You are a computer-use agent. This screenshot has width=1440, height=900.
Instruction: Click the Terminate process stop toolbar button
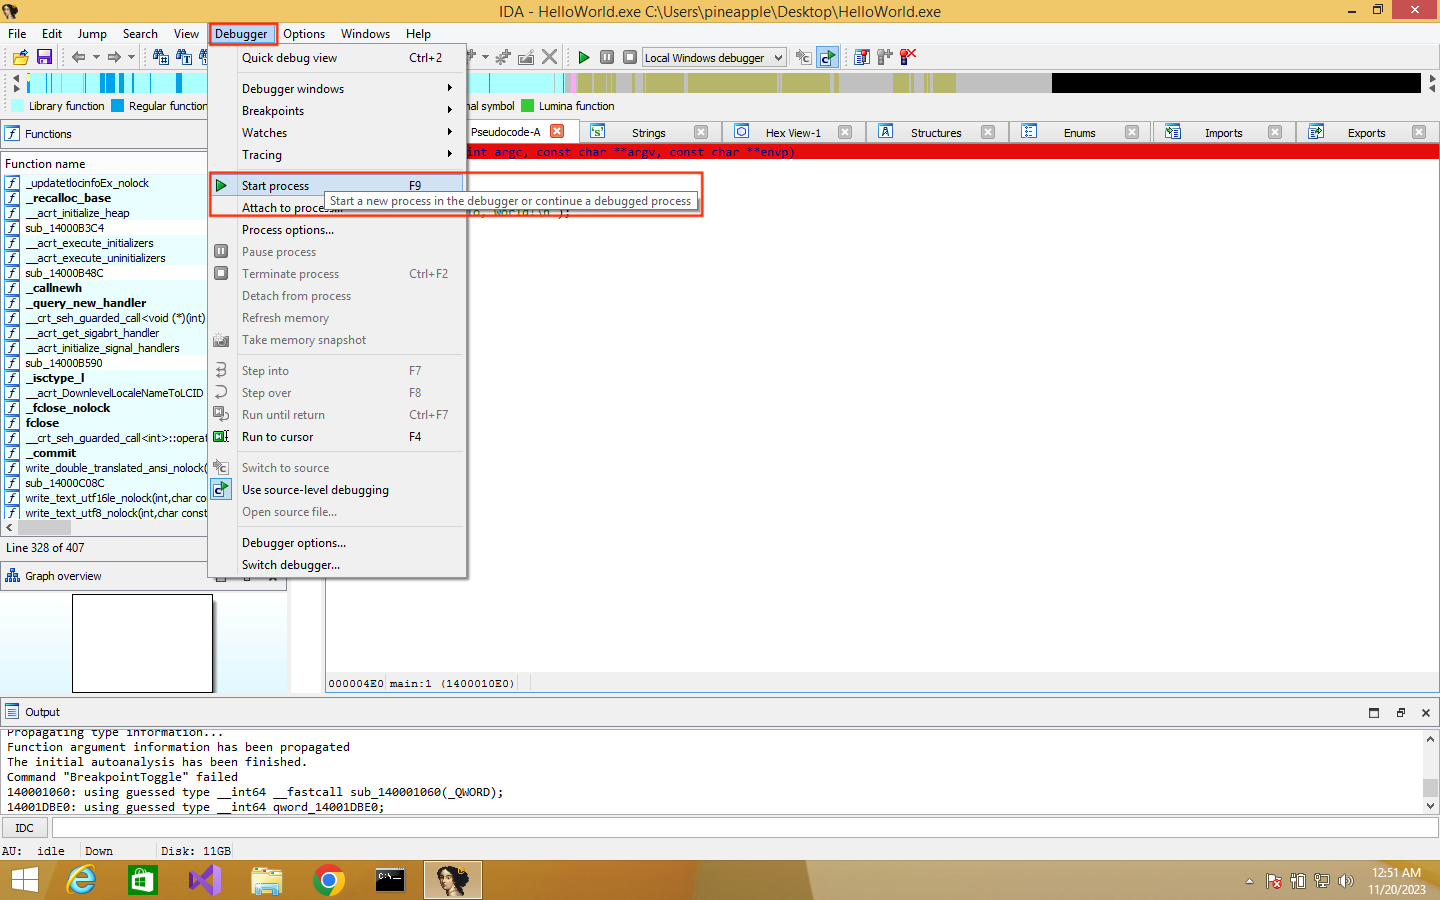click(x=630, y=57)
